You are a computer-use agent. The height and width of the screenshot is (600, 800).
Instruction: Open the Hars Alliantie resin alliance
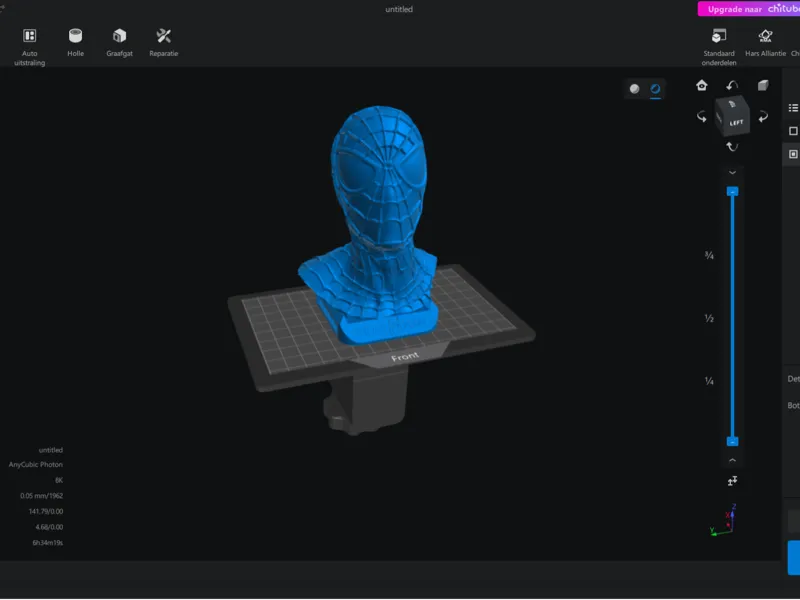[x=765, y=42]
